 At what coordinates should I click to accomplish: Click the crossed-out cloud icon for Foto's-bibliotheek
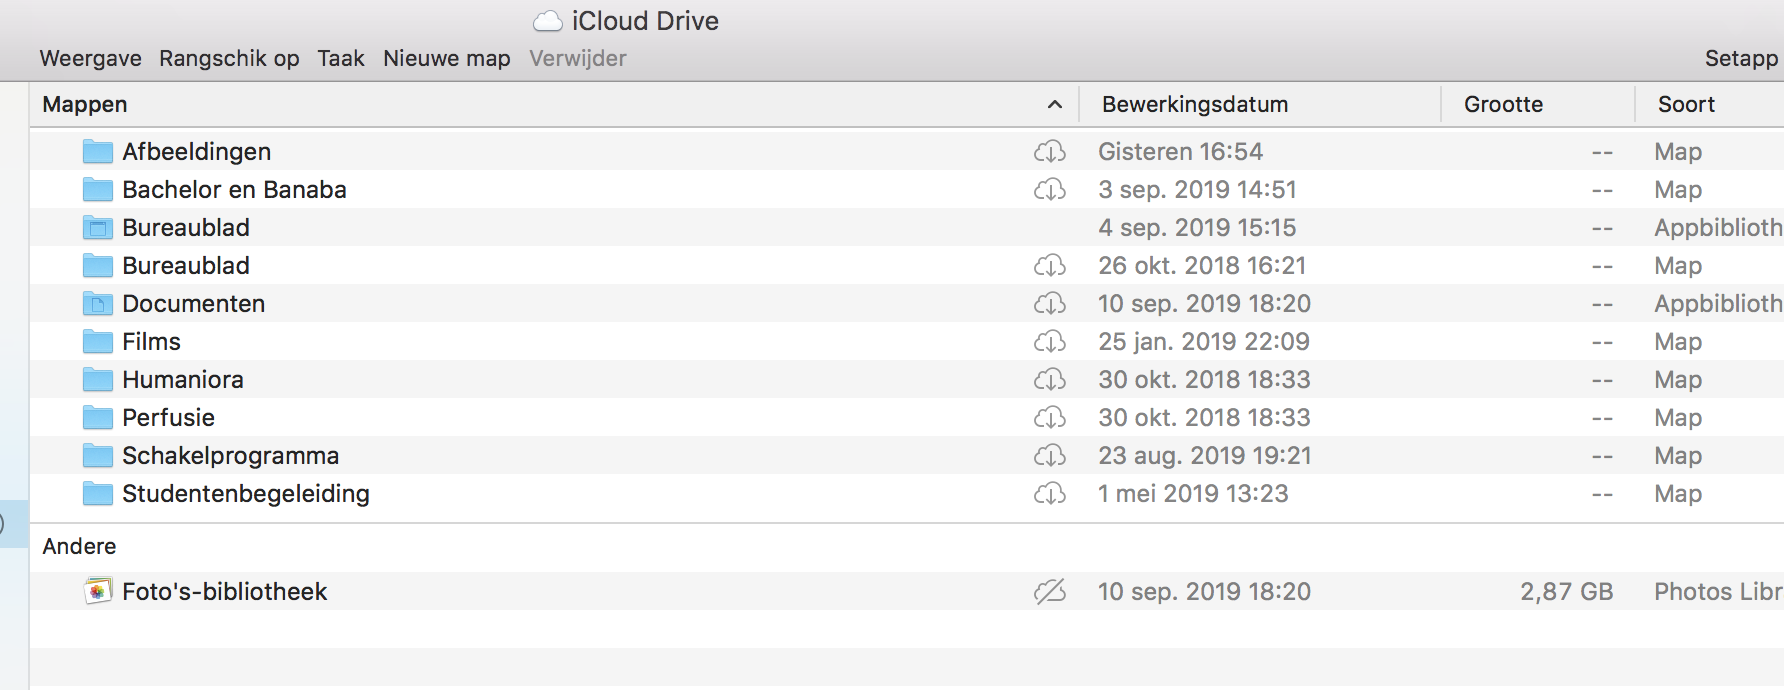(1049, 592)
